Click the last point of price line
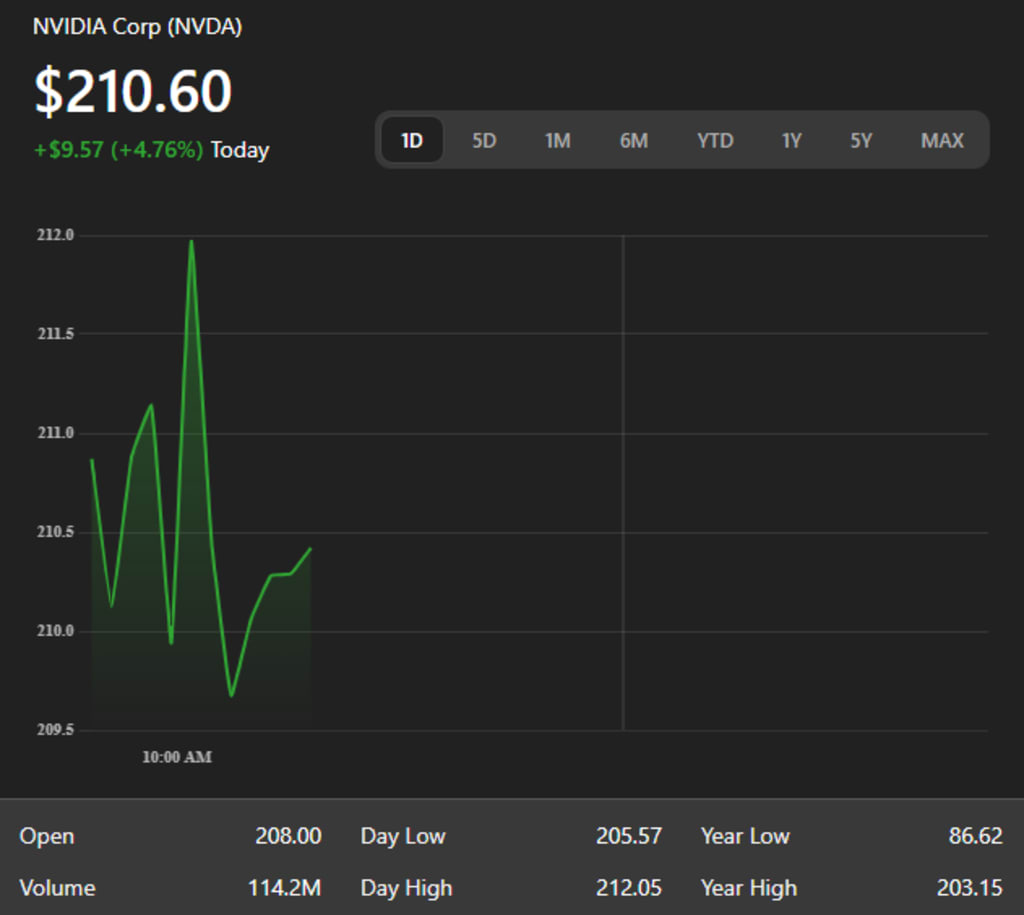Screen dimensions: 1024x915 coord(310,549)
